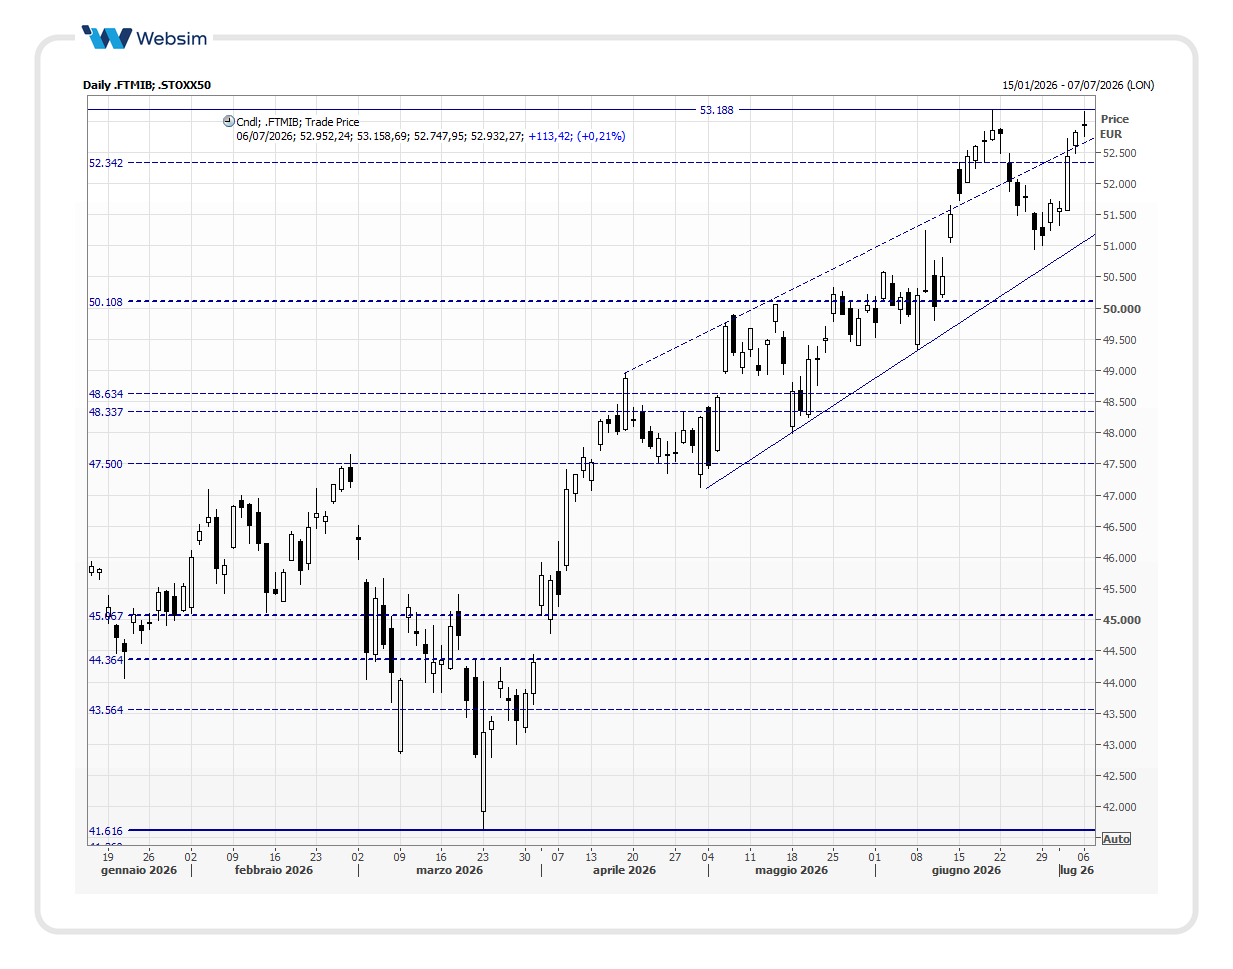The width and height of the screenshot is (1233, 969).
Task: Click the Websim brand name text
Action: click(172, 38)
